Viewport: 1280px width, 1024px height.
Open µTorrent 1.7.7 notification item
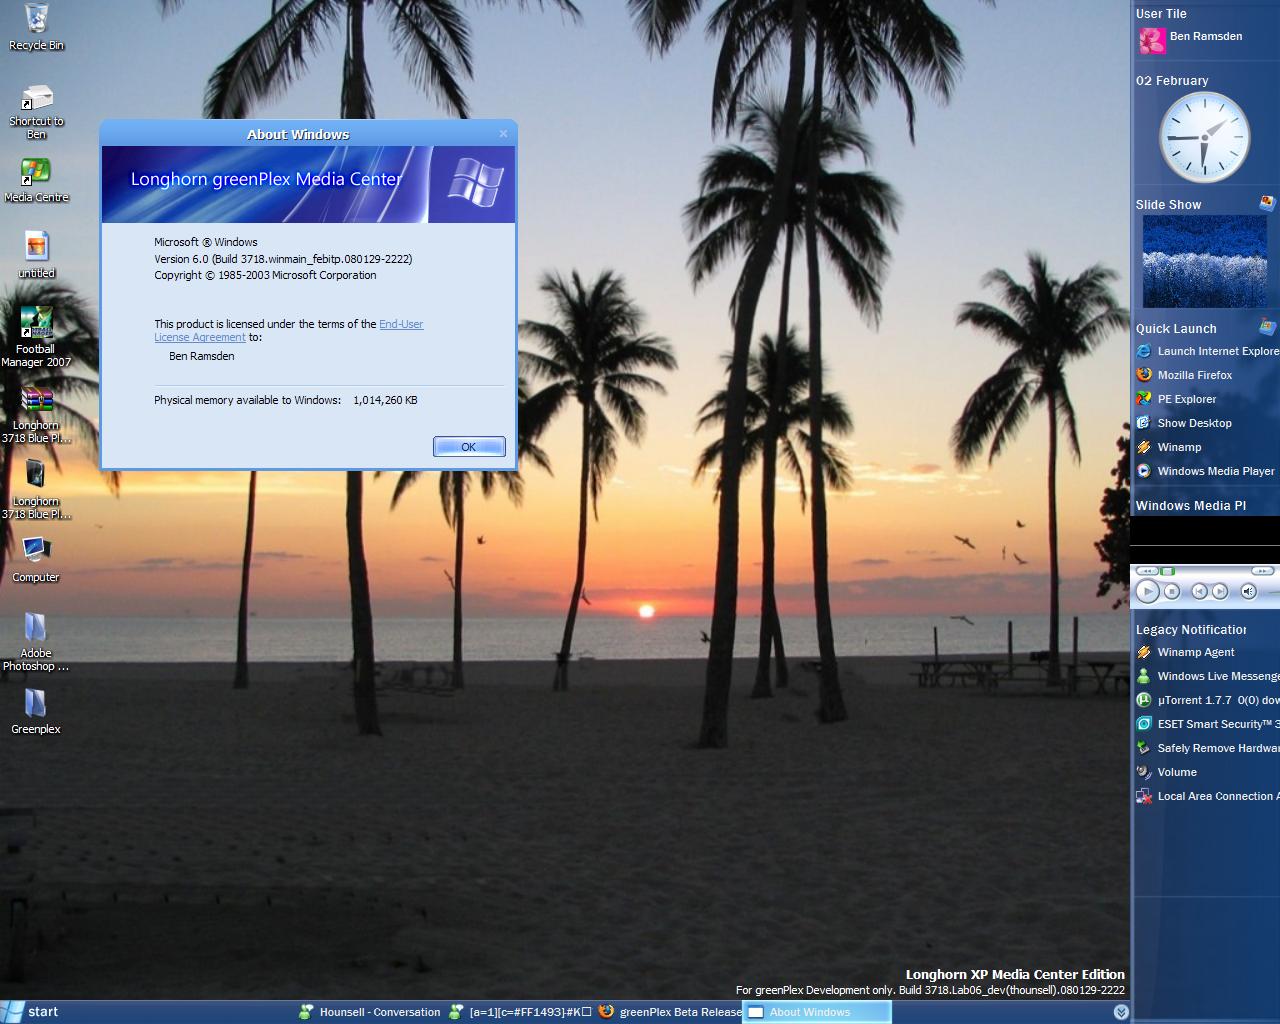[1207, 700]
